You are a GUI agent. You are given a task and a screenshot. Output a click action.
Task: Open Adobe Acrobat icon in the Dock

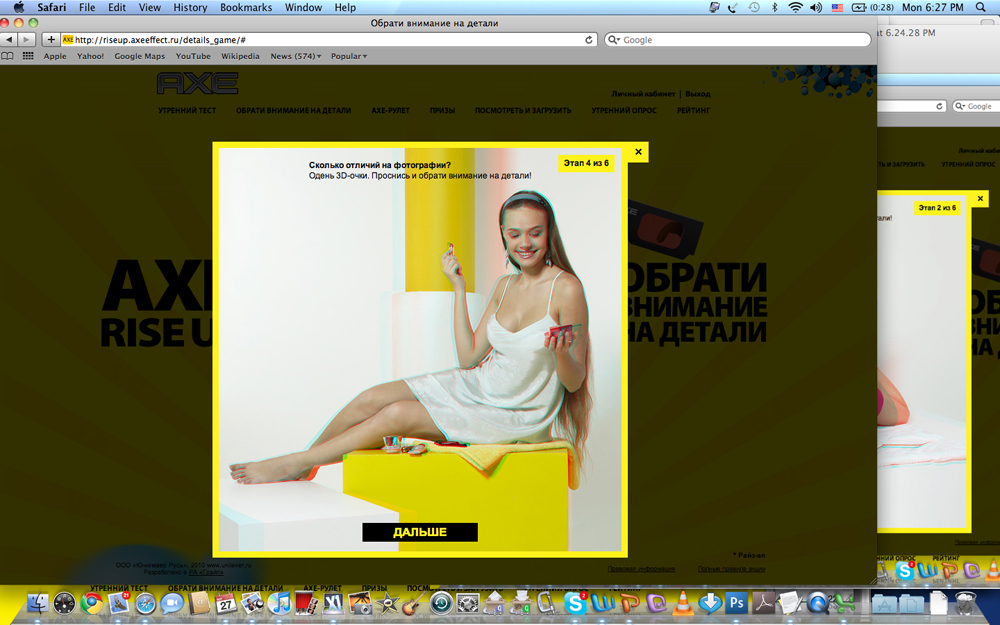pos(763,603)
